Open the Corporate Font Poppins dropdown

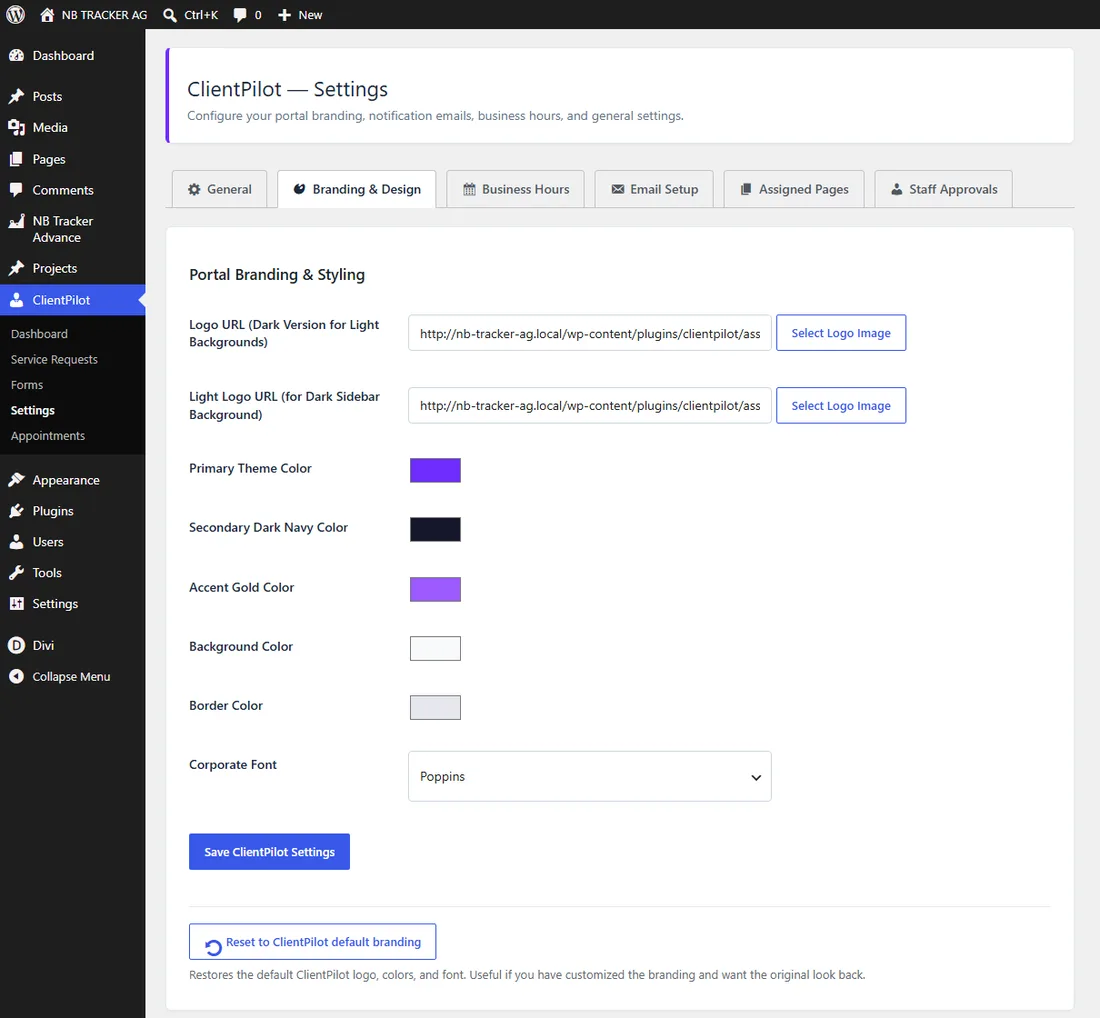click(x=589, y=777)
